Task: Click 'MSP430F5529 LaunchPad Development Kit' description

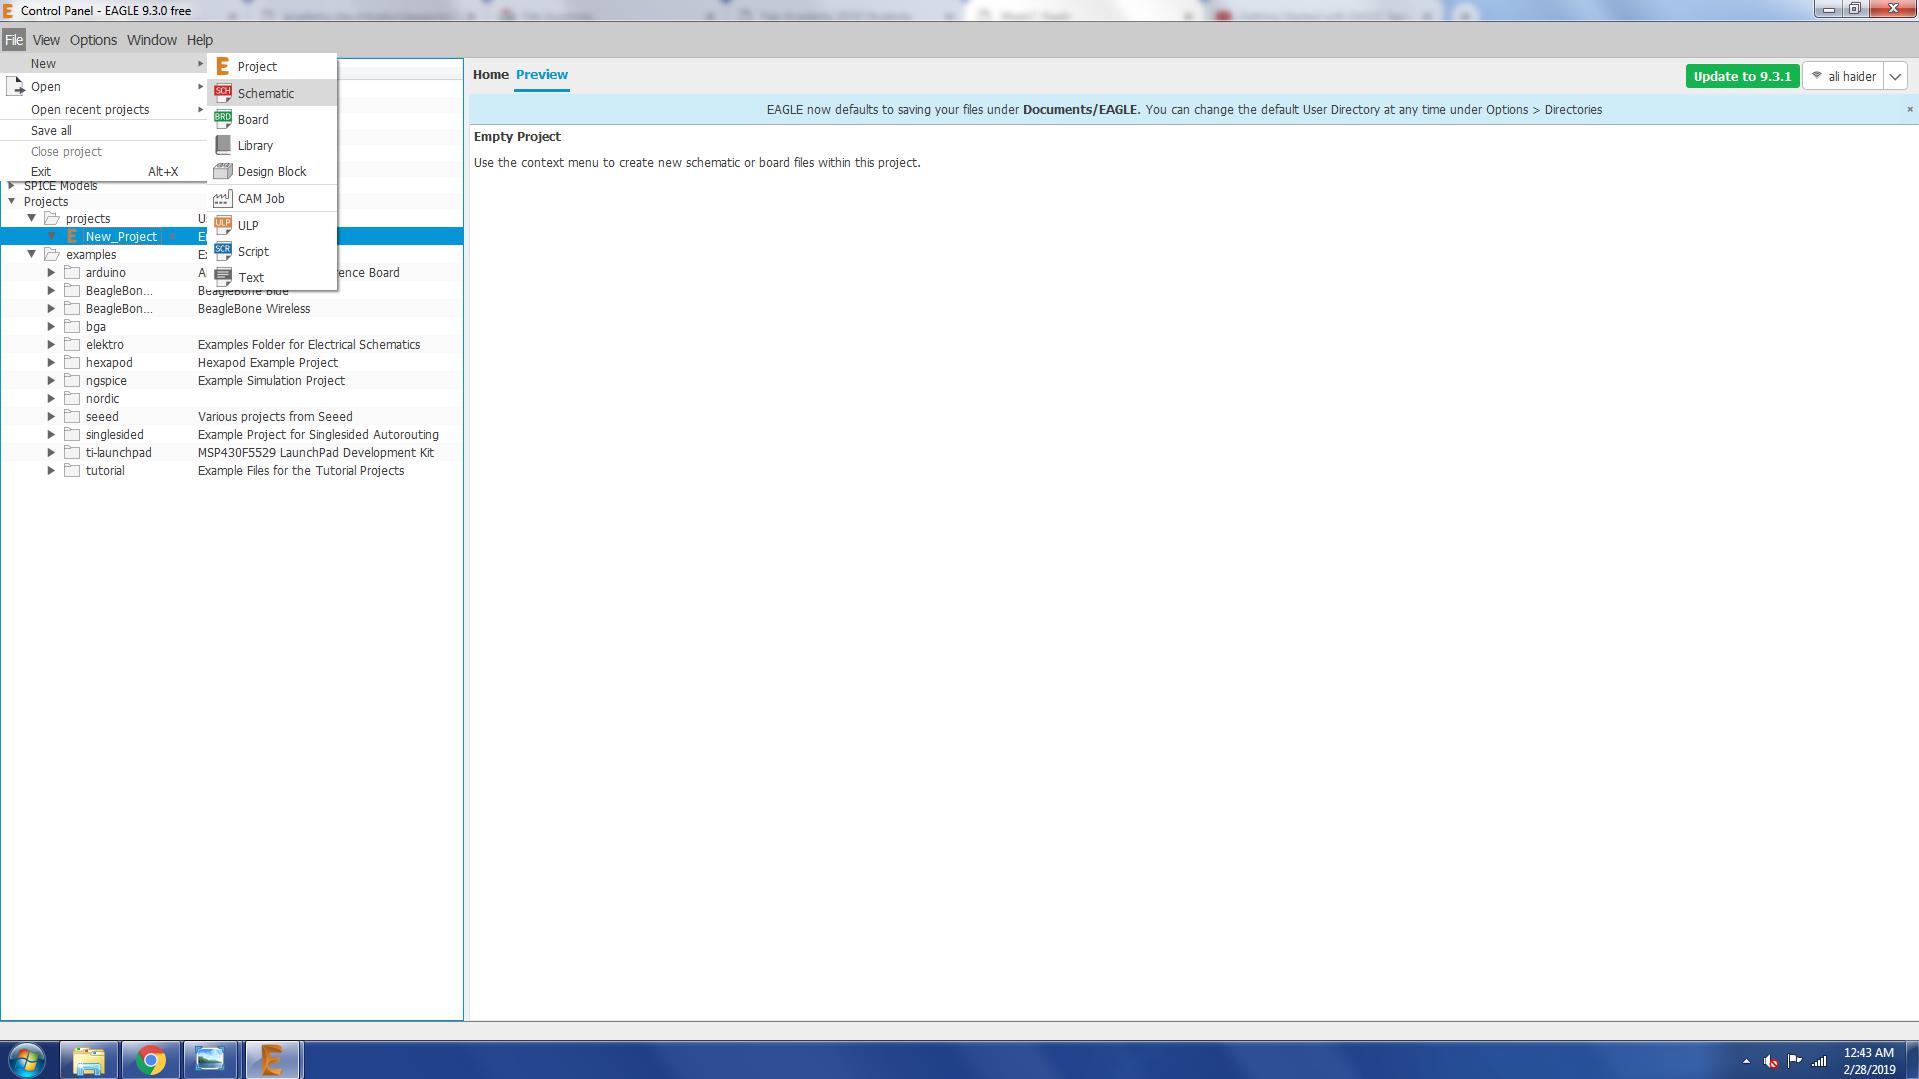Action: [316, 452]
